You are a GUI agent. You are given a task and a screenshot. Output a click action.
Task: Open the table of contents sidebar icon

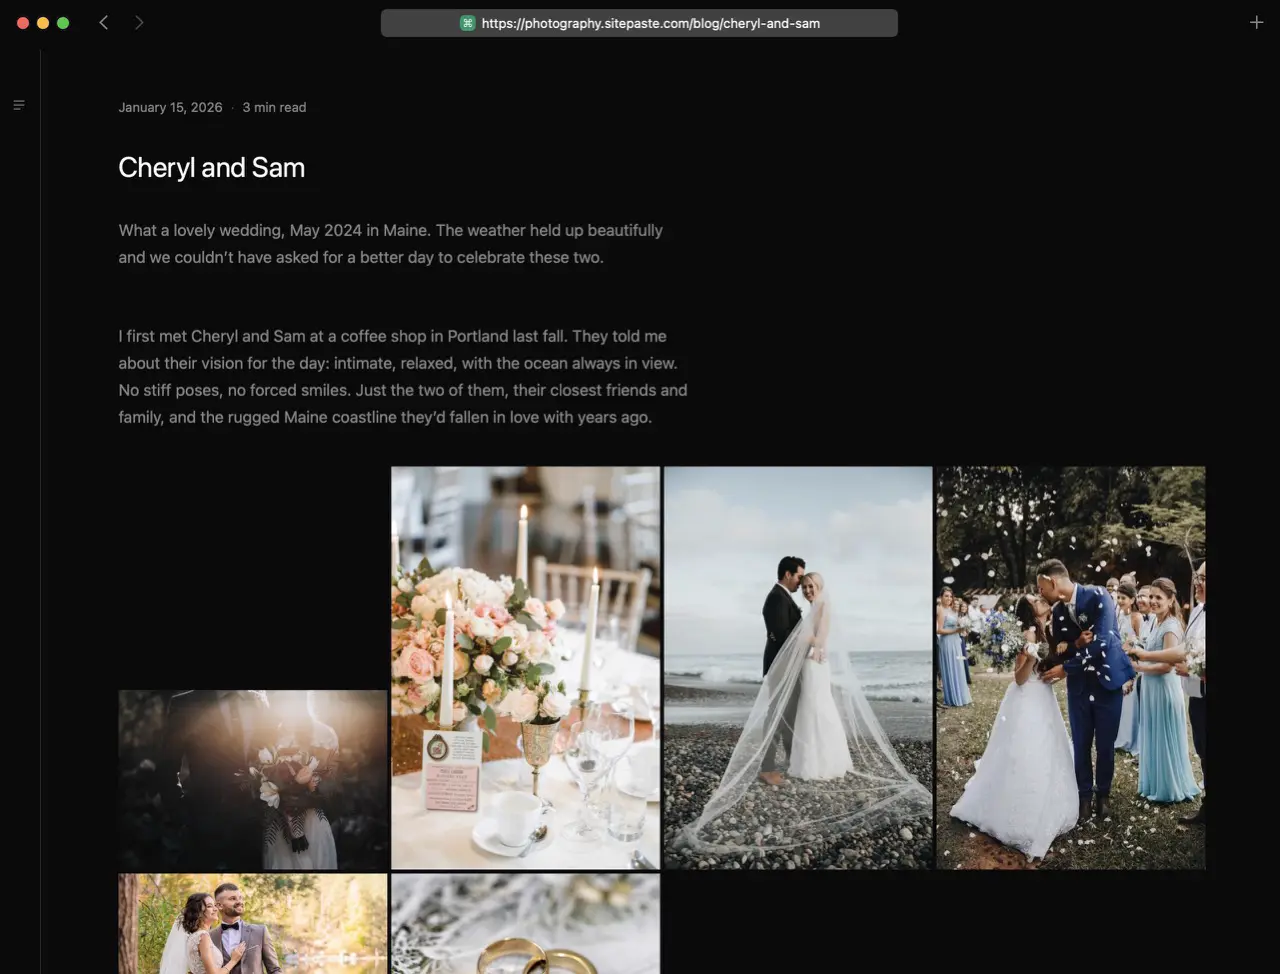tap(18, 104)
